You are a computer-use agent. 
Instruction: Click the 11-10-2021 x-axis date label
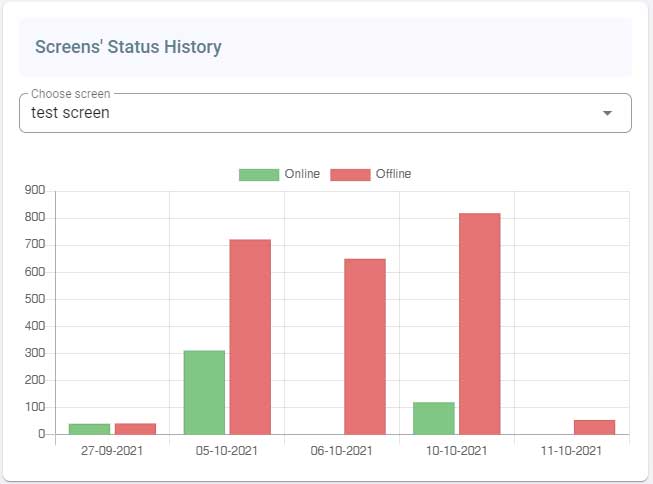click(x=571, y=451)
